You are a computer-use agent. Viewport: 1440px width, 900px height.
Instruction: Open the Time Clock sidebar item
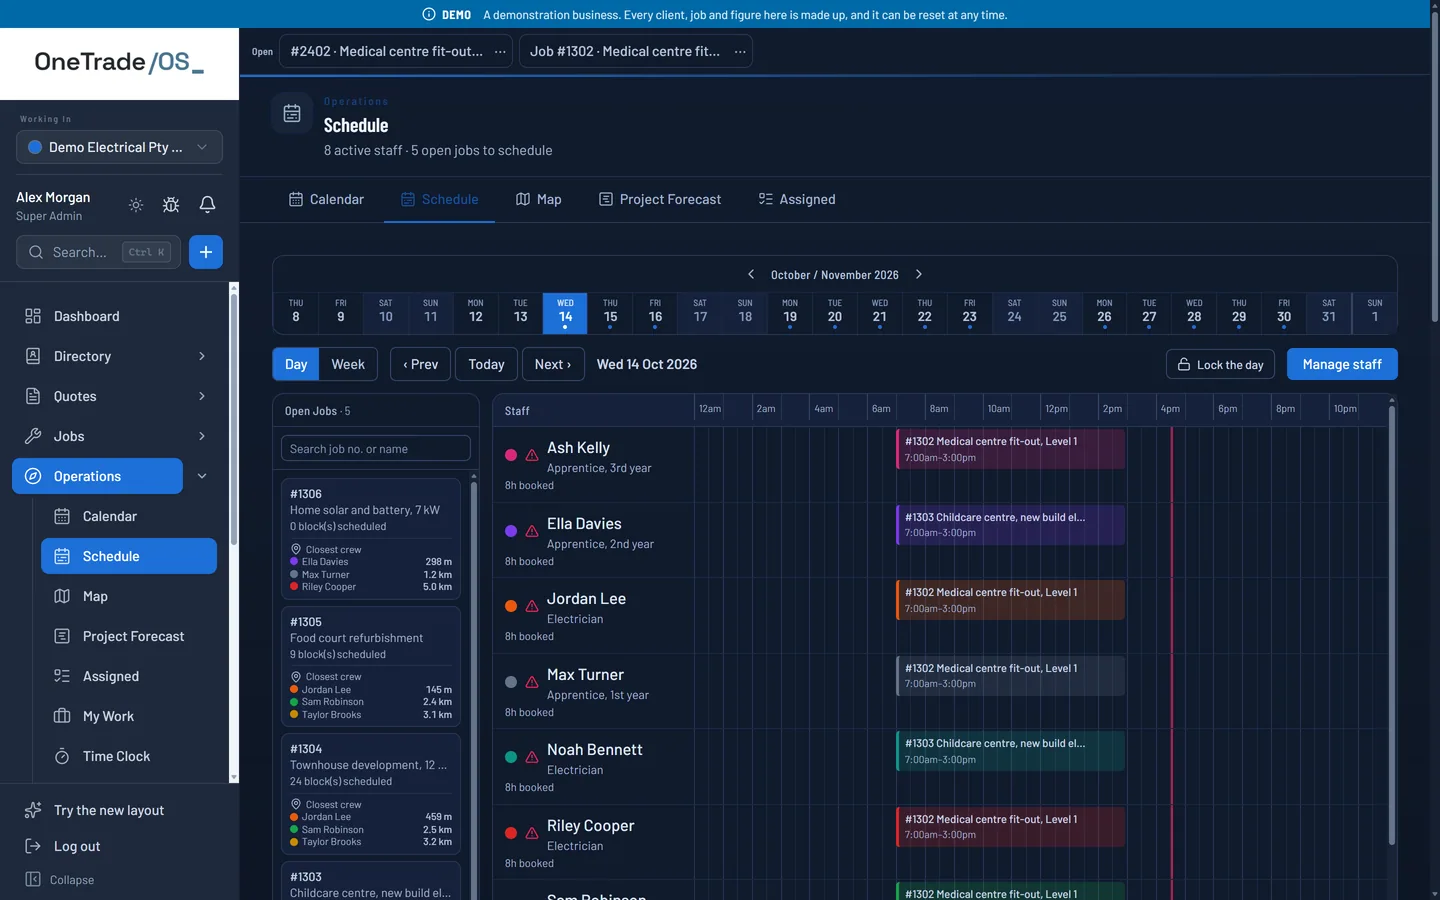129,756
